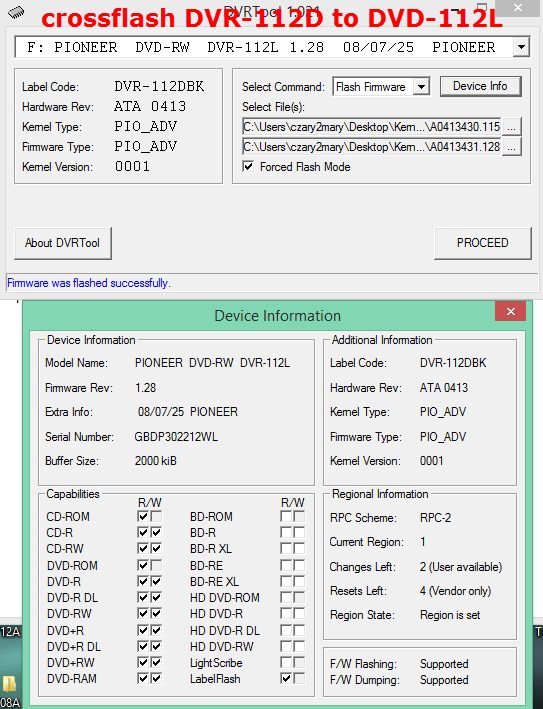Click the Extra Info value 08/07/25 PIONEER
The image size is (543, 709).
188,412
